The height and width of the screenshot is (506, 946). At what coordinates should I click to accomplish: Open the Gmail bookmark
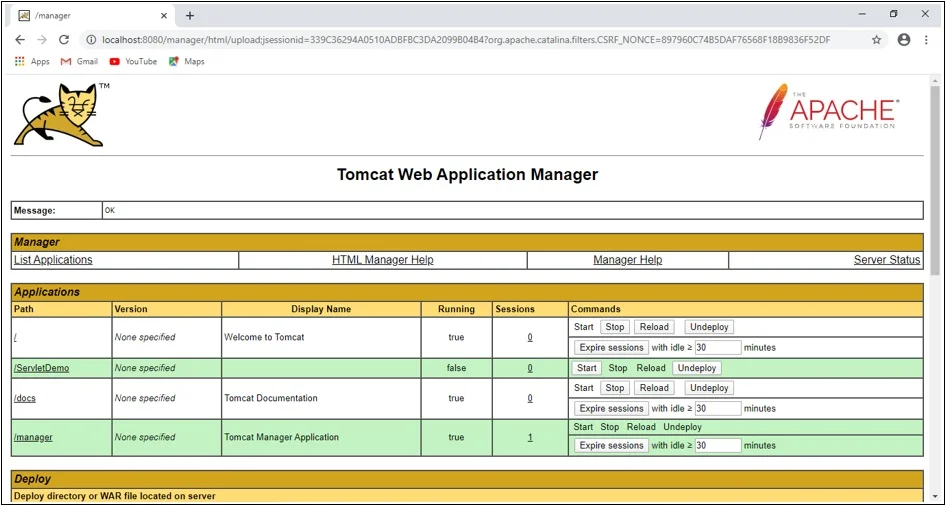point(79,61)
